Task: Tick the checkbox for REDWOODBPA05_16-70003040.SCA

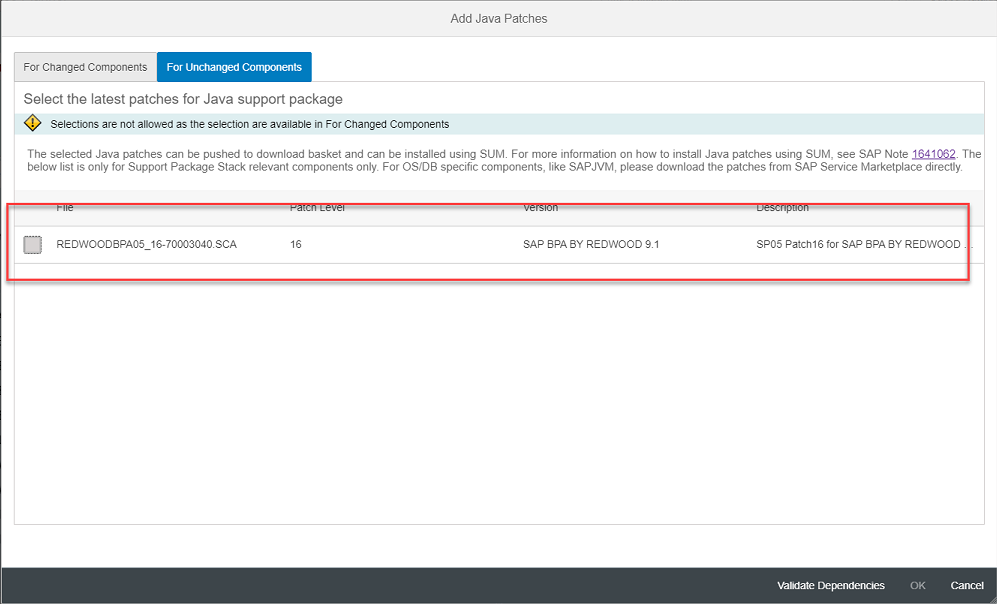Action: 32,245
